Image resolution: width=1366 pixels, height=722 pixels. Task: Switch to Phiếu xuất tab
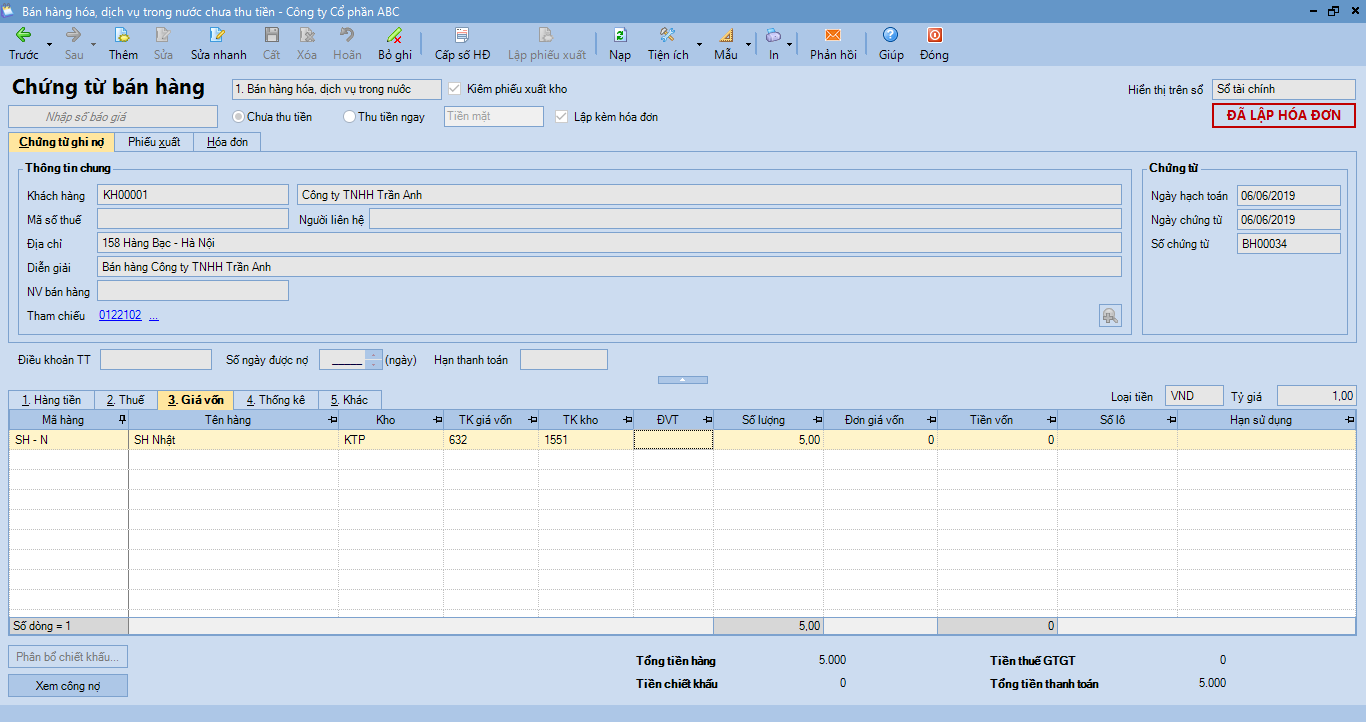point(154,142)
